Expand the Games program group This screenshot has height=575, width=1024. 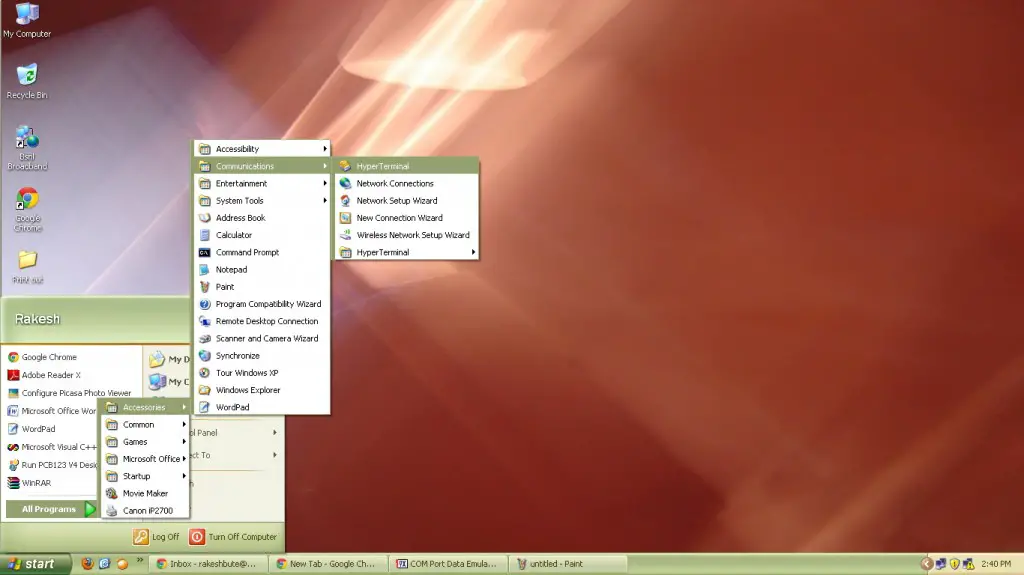point(146,442)
